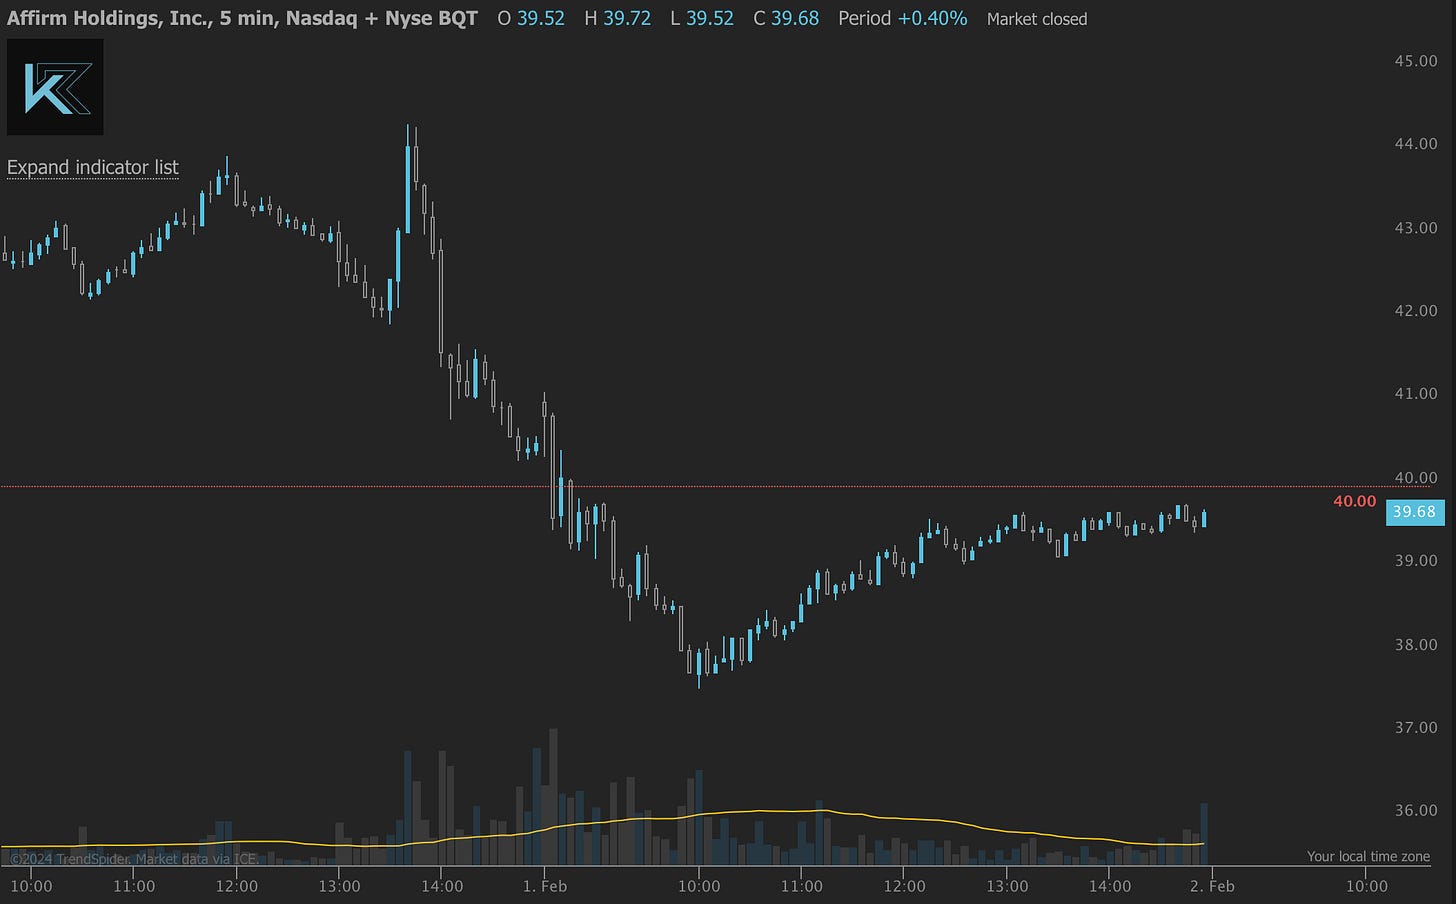
Task: Click the 13:00 label before 1. Feb
Action: pyautogui.click(x=339, y=886)
